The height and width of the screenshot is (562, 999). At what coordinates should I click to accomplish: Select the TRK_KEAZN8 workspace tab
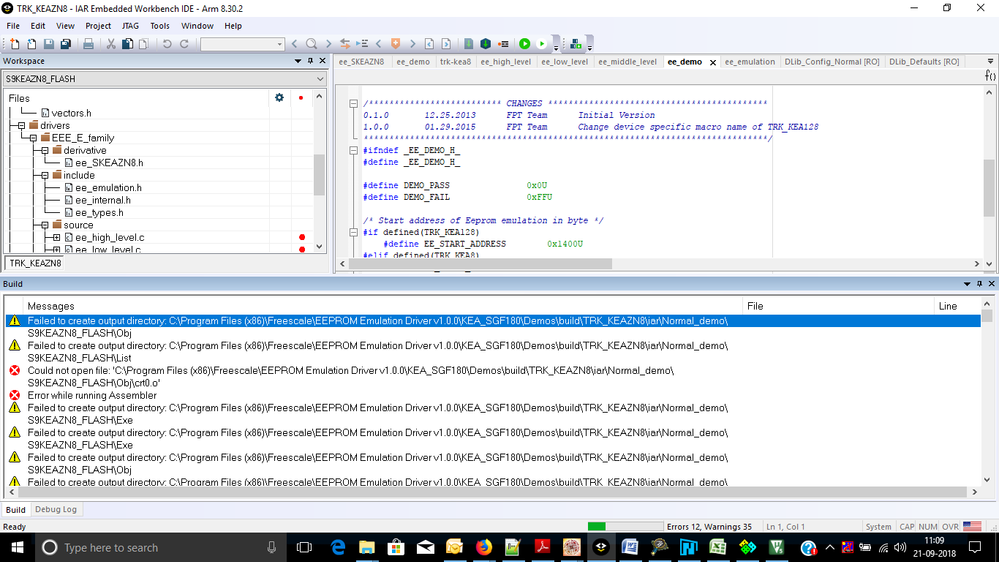tap(35, 263)
